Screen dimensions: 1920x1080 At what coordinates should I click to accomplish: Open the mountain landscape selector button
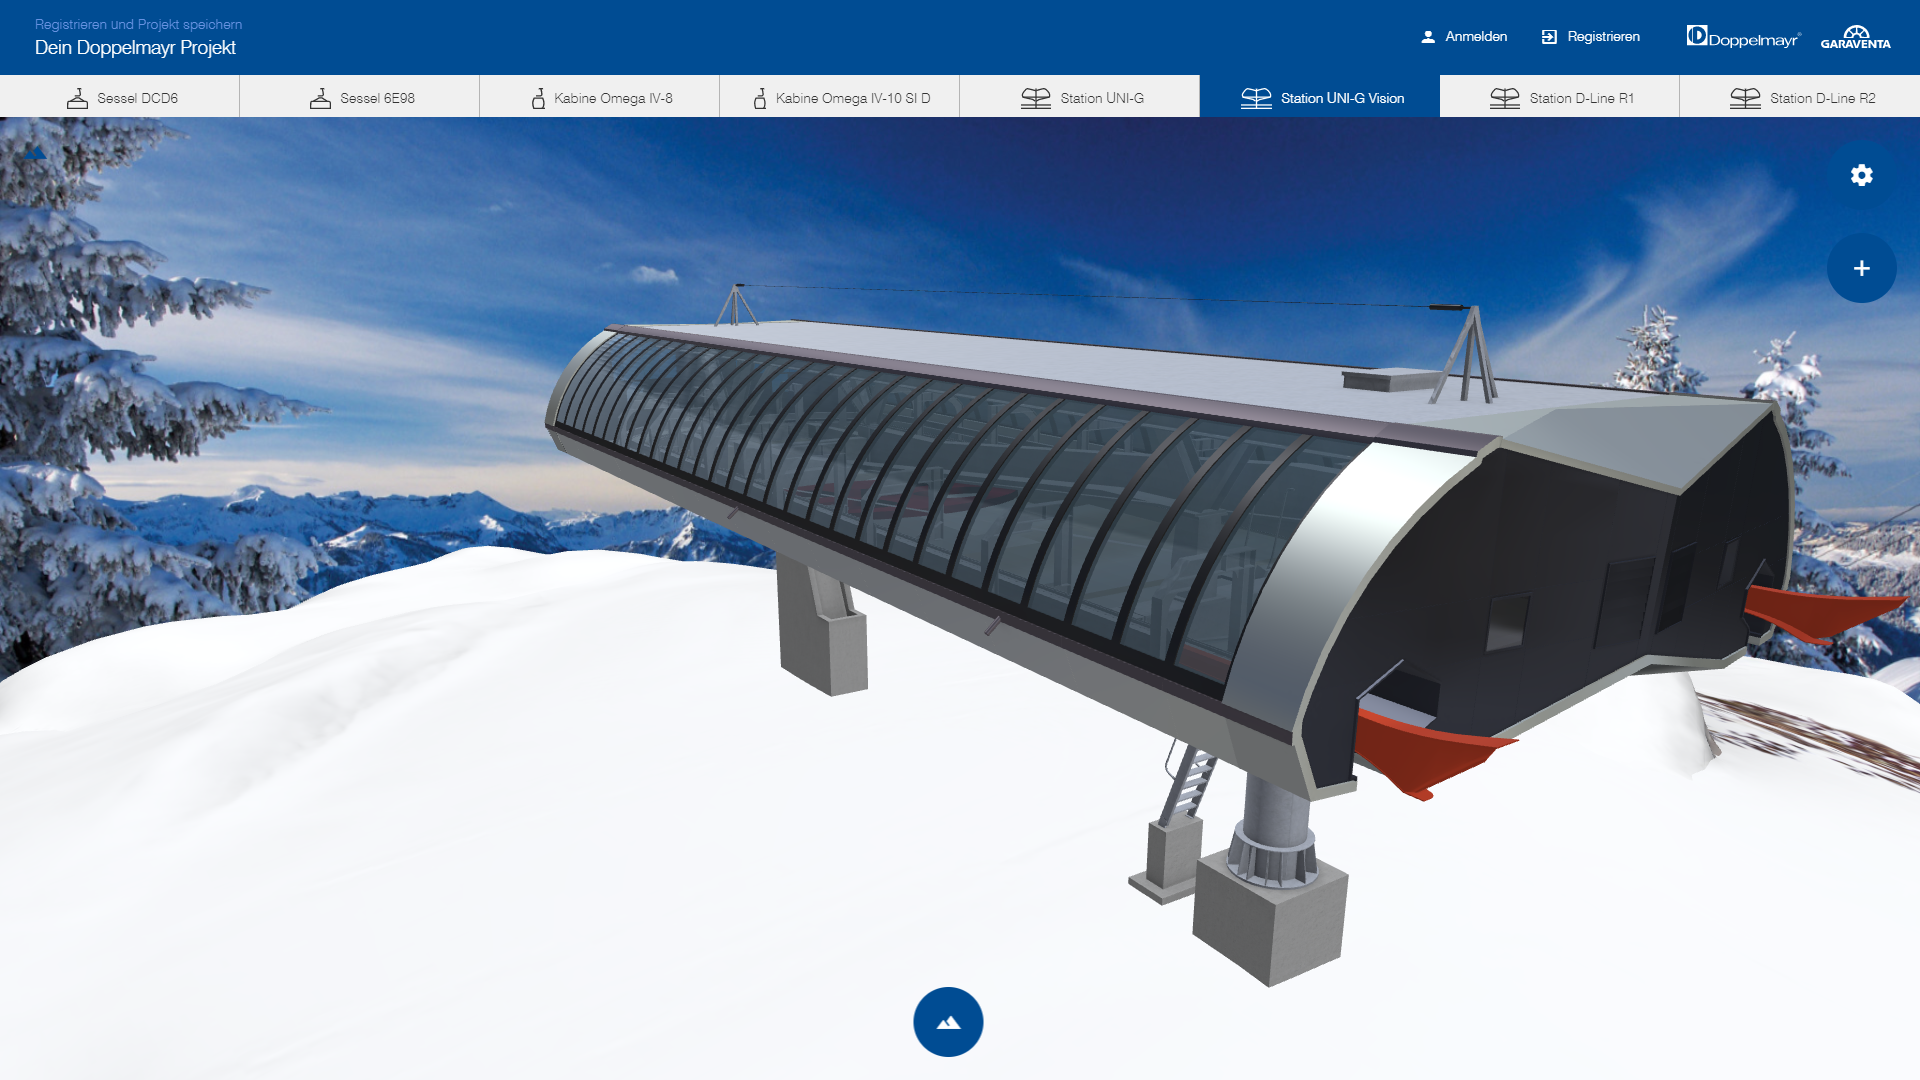coord(948,1022)
